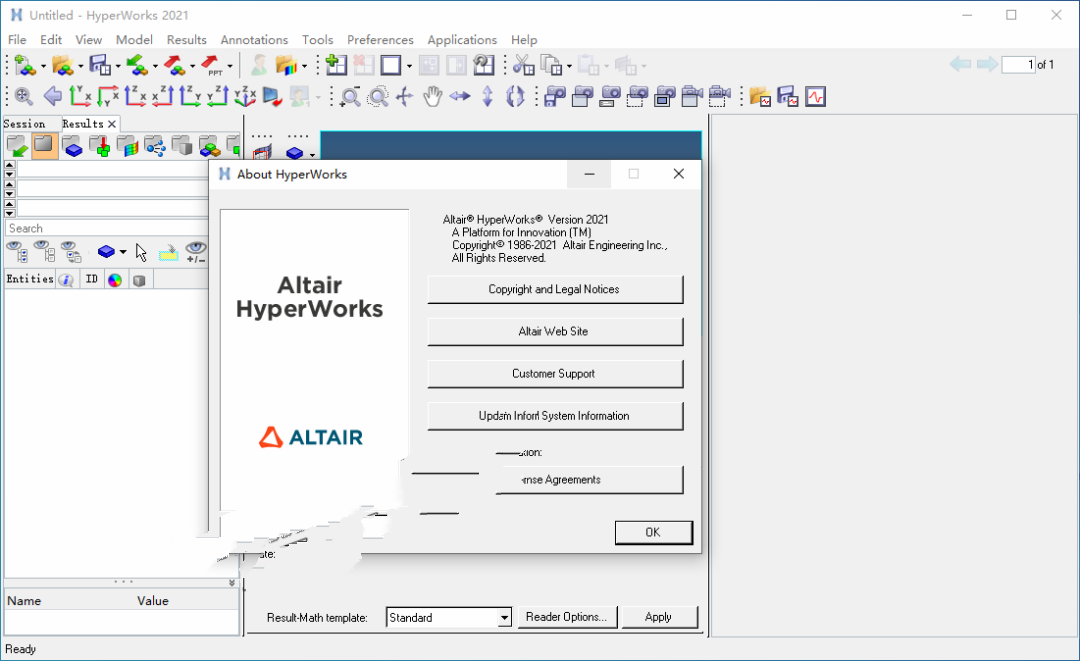Viewport: 1080px width, 661px height.
Task: Click the circle zoom magnifier icon
Action: (x=378, y=96)
